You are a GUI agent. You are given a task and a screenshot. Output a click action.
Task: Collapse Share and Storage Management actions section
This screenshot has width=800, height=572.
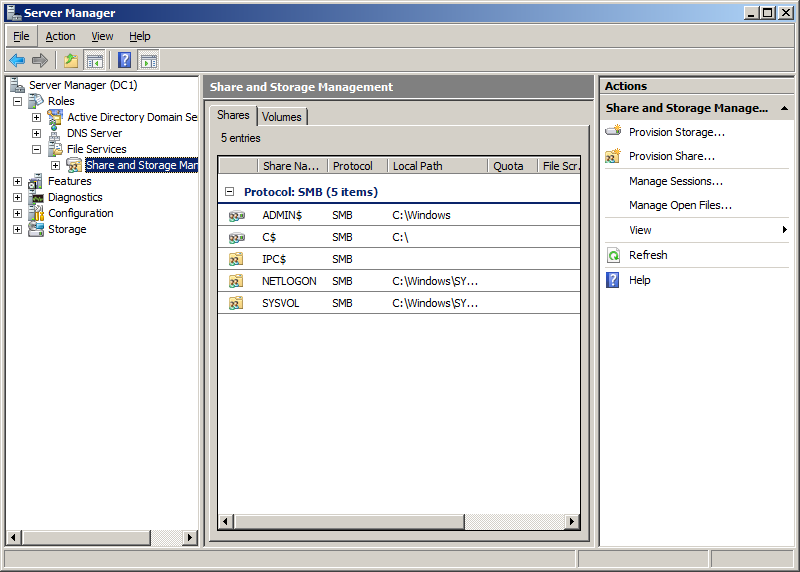pos(785,108)
